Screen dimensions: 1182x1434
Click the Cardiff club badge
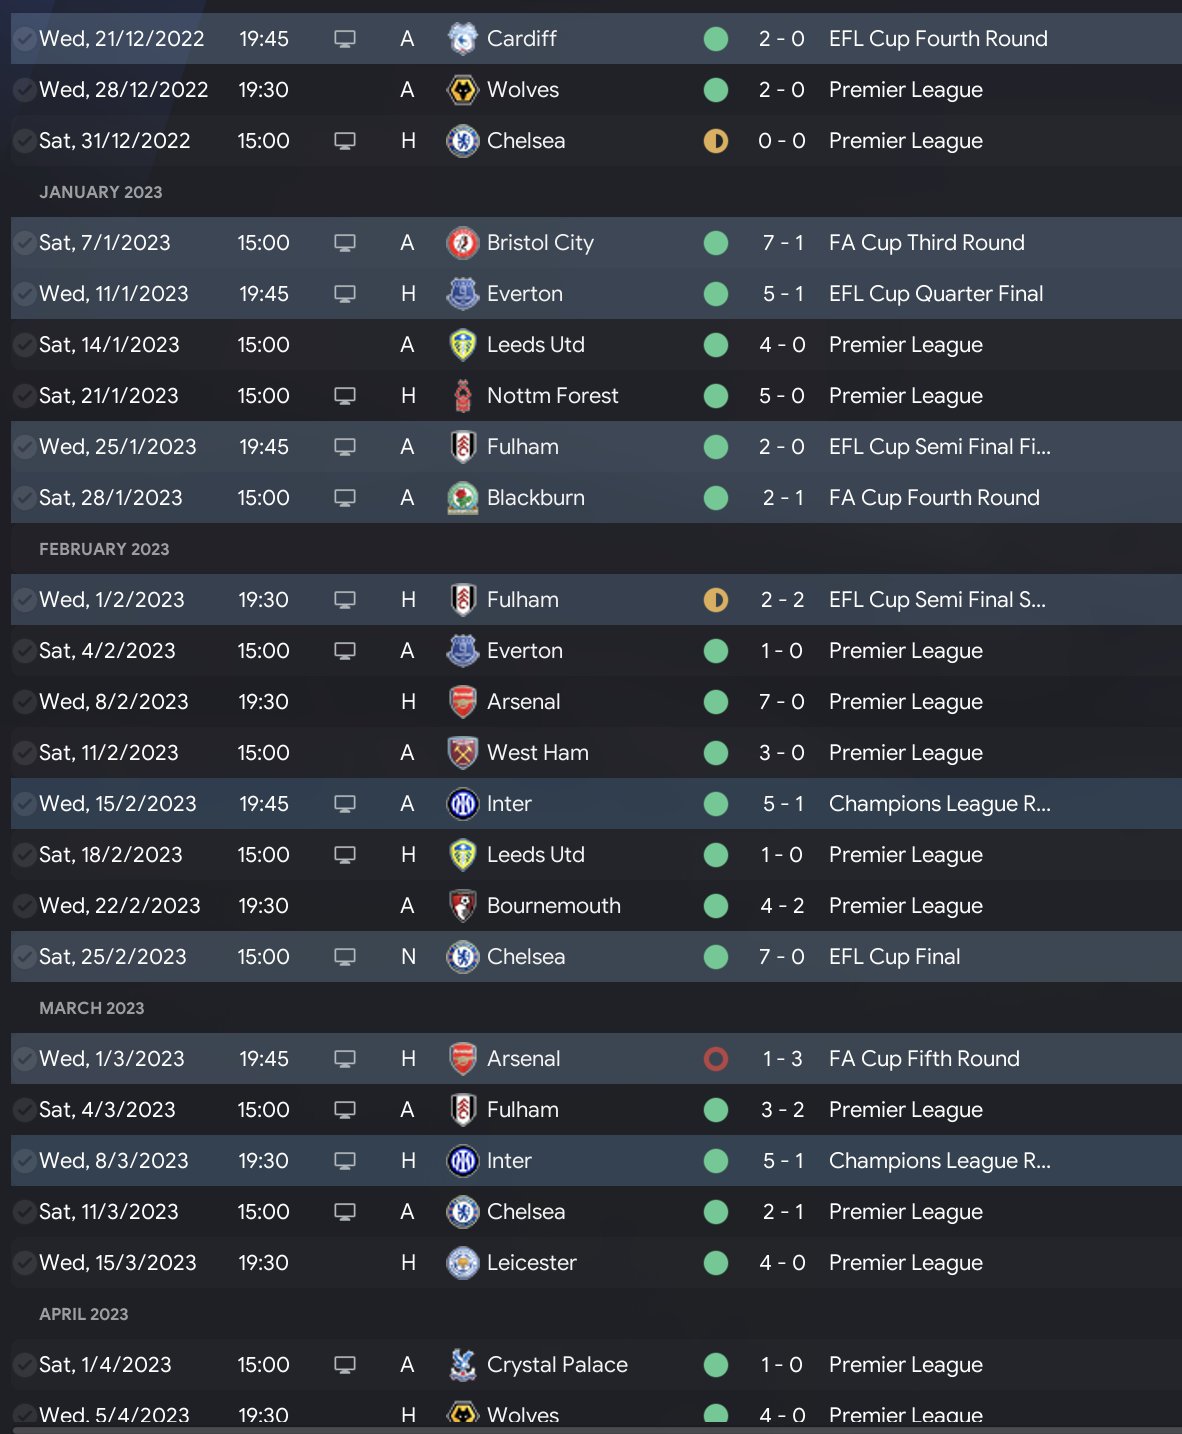click(462, 39)
